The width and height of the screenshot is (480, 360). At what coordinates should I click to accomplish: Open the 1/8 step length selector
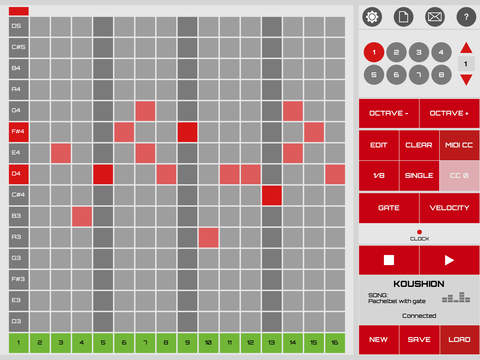click(x=379, y=175)
